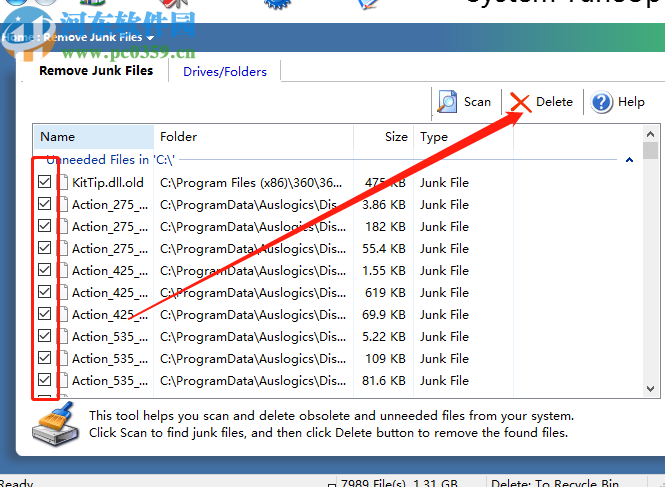The image size is (665, 487).
Task: Deselect the checkbox for the 69.9 KB file
Action: (45, 314)
